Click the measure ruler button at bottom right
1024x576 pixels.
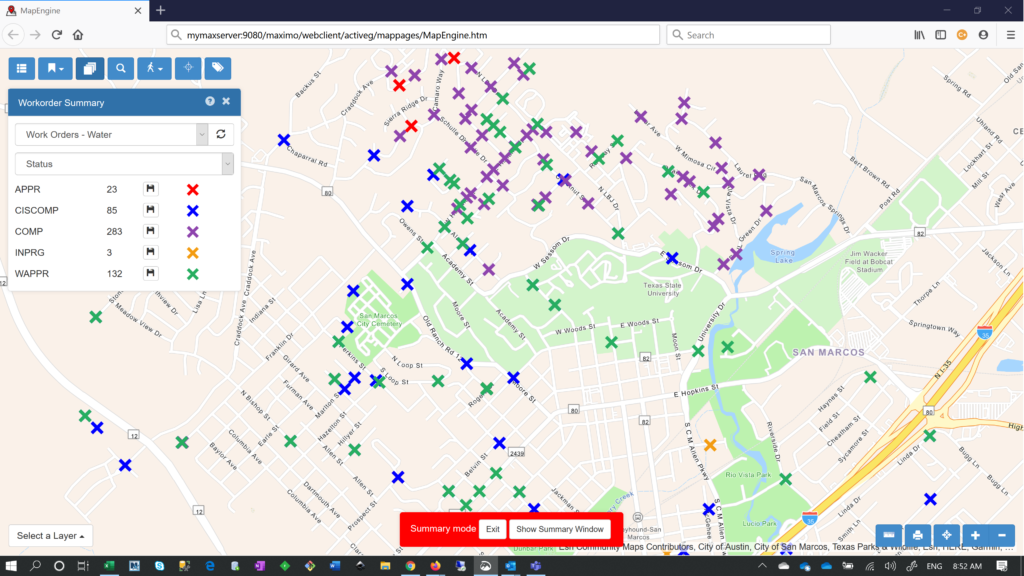[888, 535]
